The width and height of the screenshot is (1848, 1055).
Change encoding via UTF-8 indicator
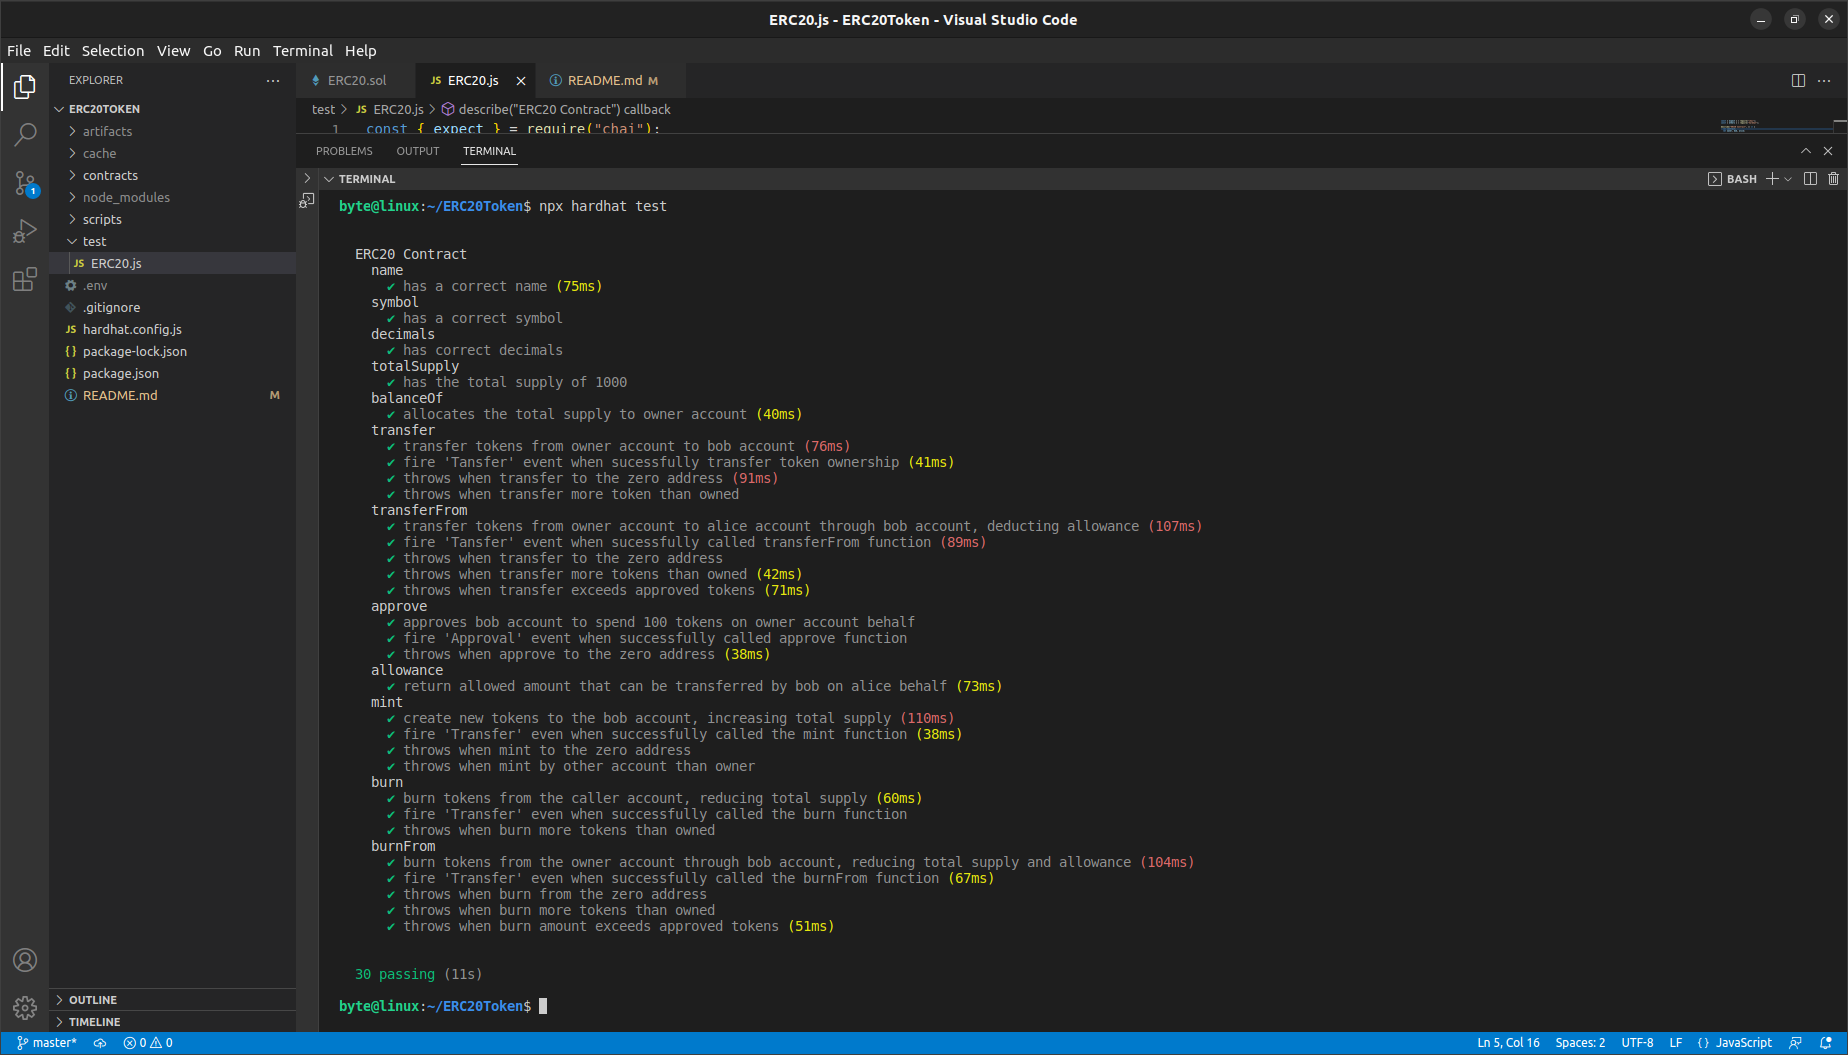click(x=1637, y=1043)
